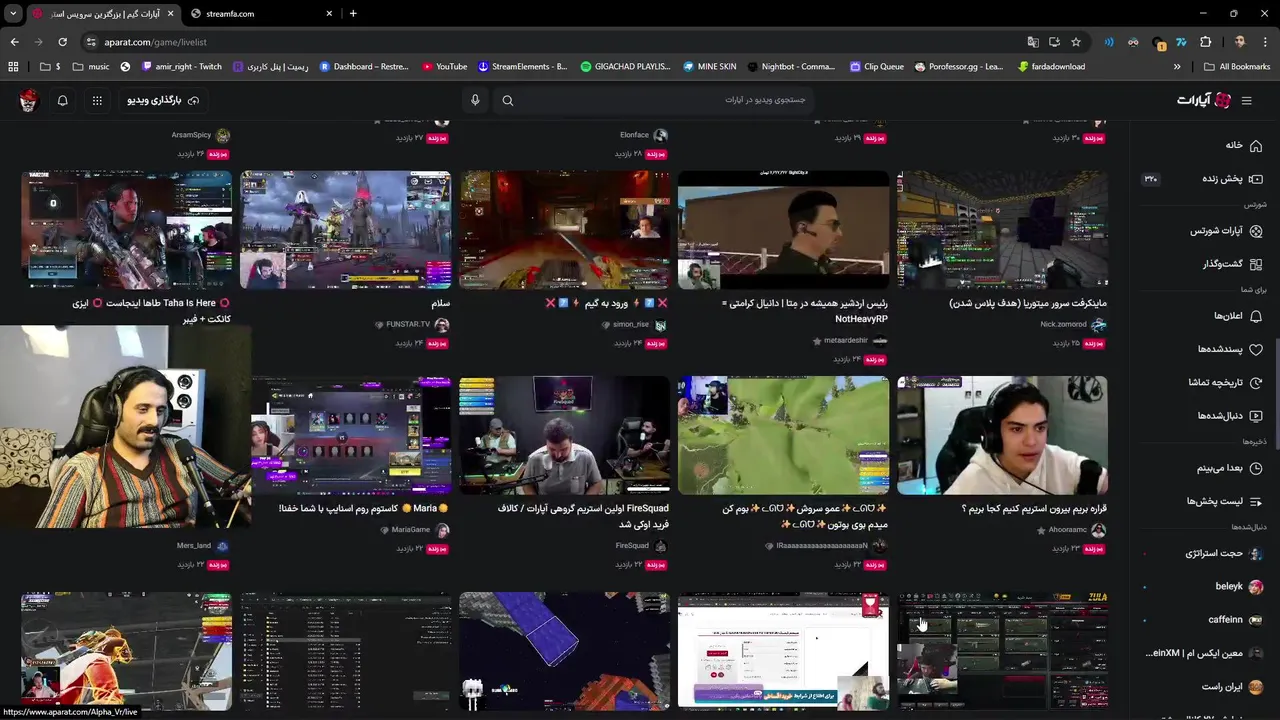
Task: Switch to the Aparat Game tab
Action: (102, 14)
